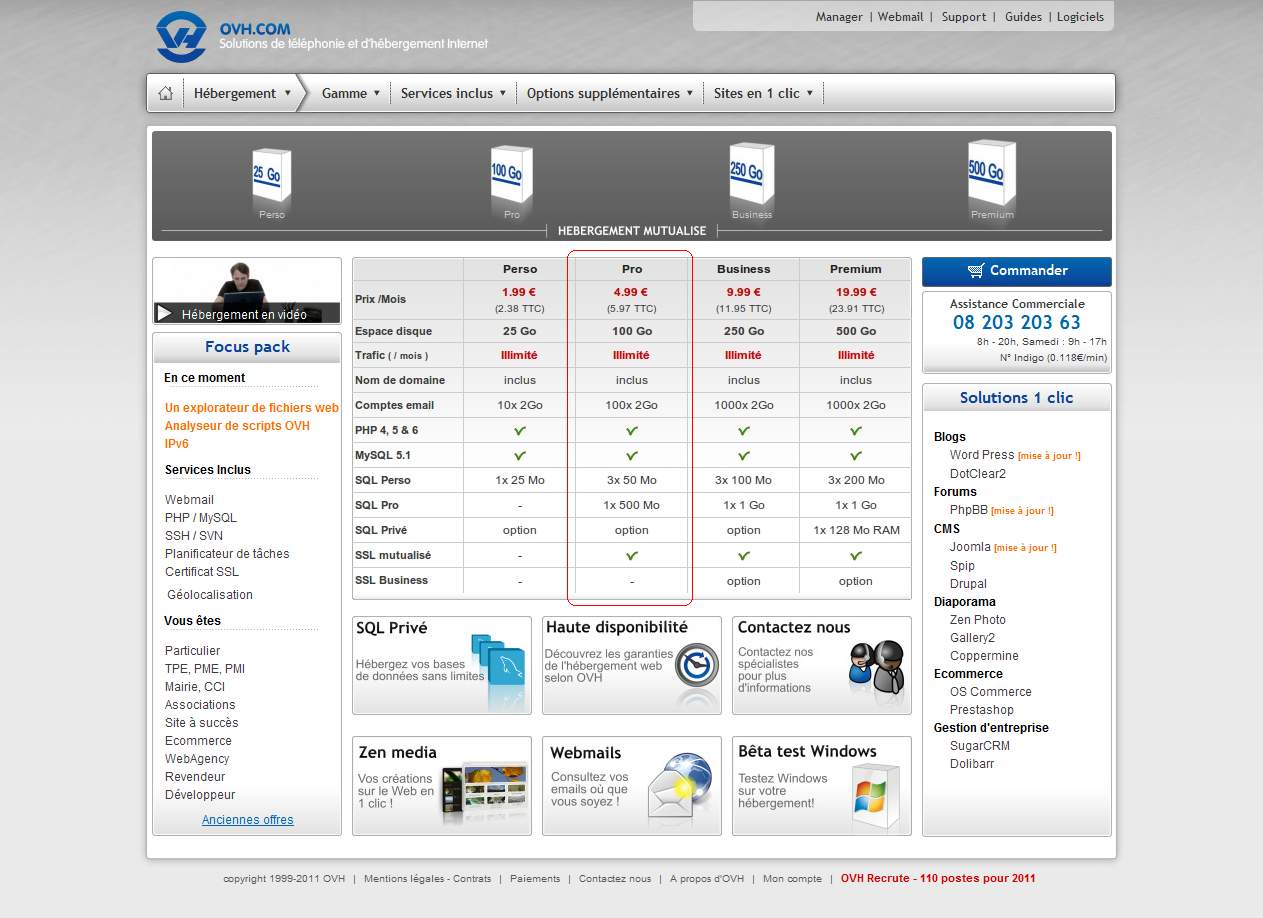Screen dimensions: 1263x918
Task: Open the Support top link
Action: 964,17
